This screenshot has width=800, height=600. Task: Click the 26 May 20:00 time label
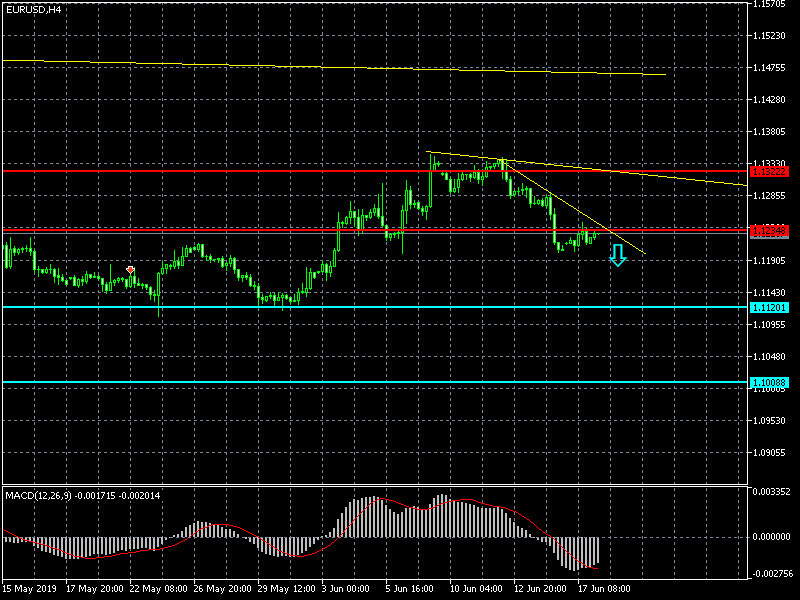click(x=222, y=589)
